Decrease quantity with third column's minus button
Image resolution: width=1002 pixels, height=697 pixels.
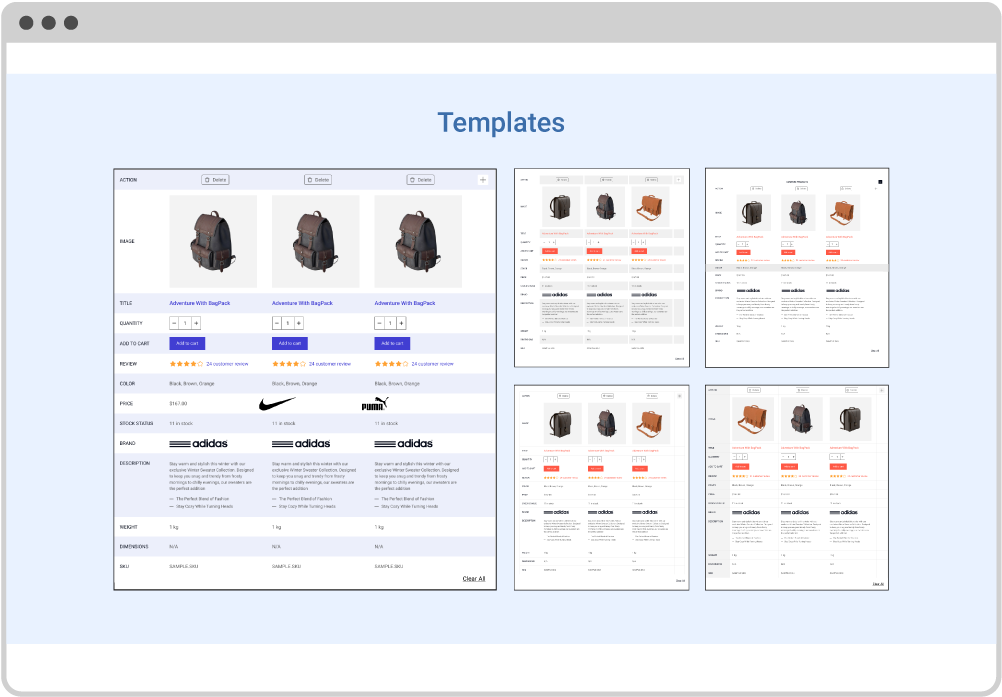380,323
